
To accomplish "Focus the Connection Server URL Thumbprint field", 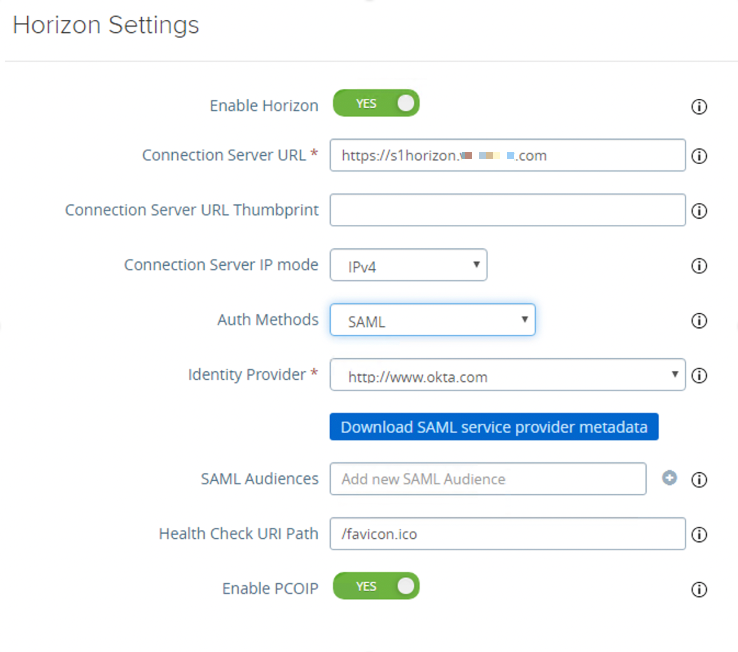I will [507, 210].
